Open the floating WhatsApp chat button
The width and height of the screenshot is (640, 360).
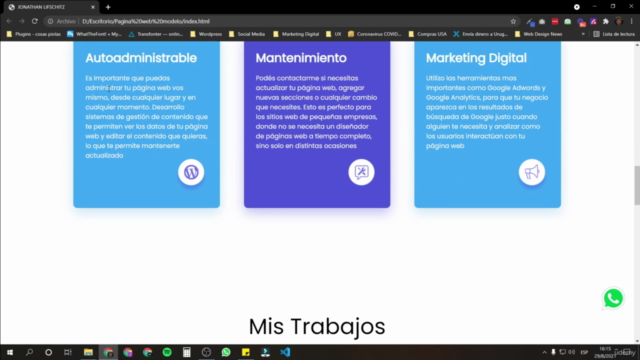(x=613, y=298)
